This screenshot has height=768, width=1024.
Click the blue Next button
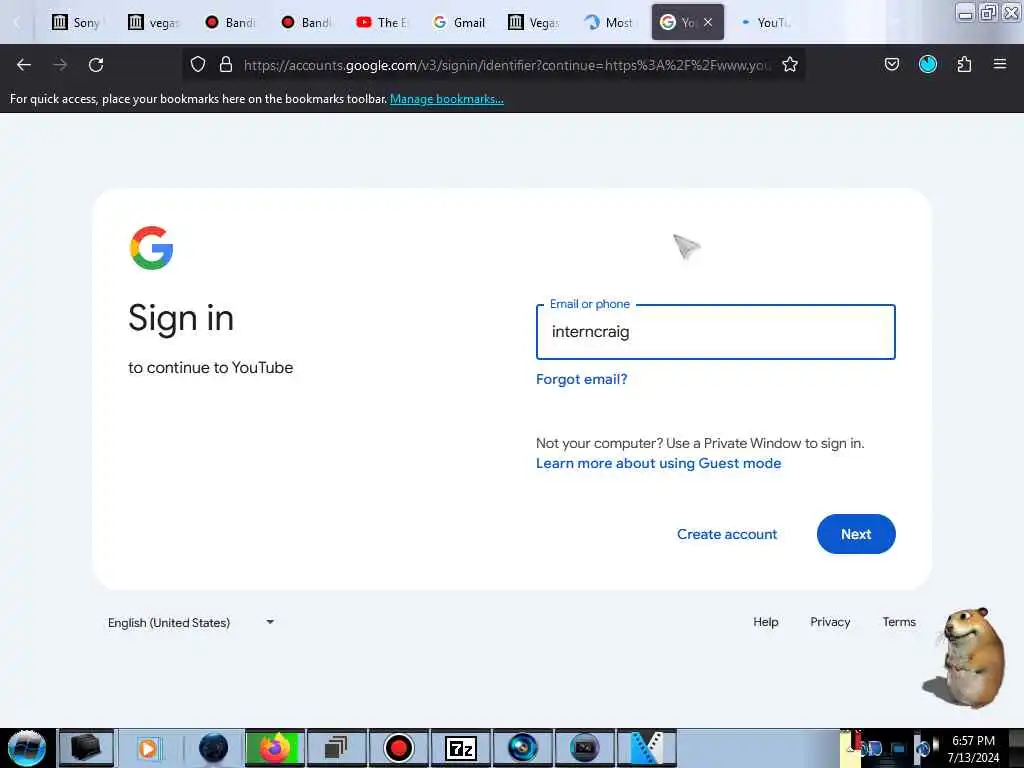point(856,534)
